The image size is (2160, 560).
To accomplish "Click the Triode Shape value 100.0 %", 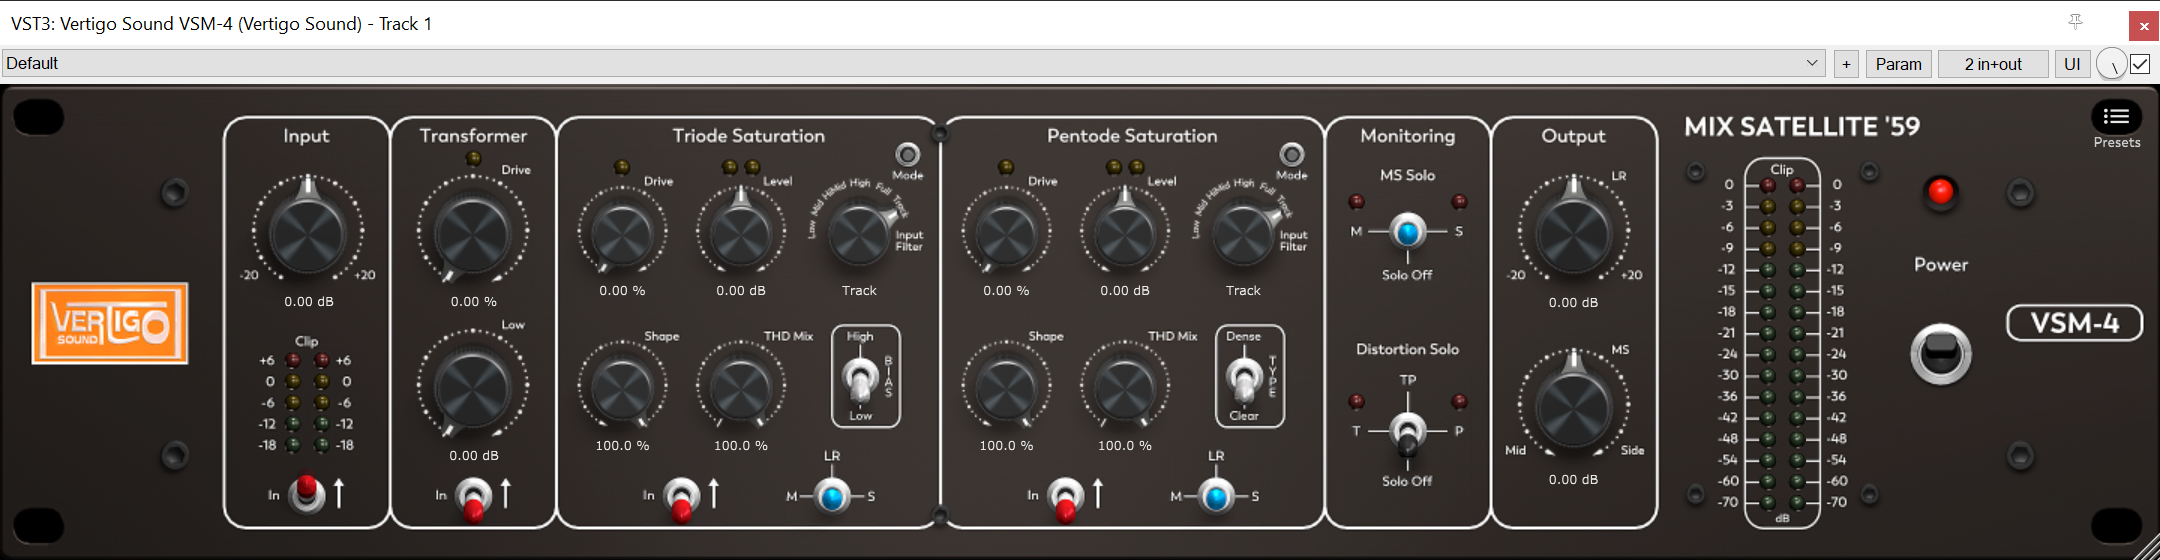I will [x=622, y=445].
